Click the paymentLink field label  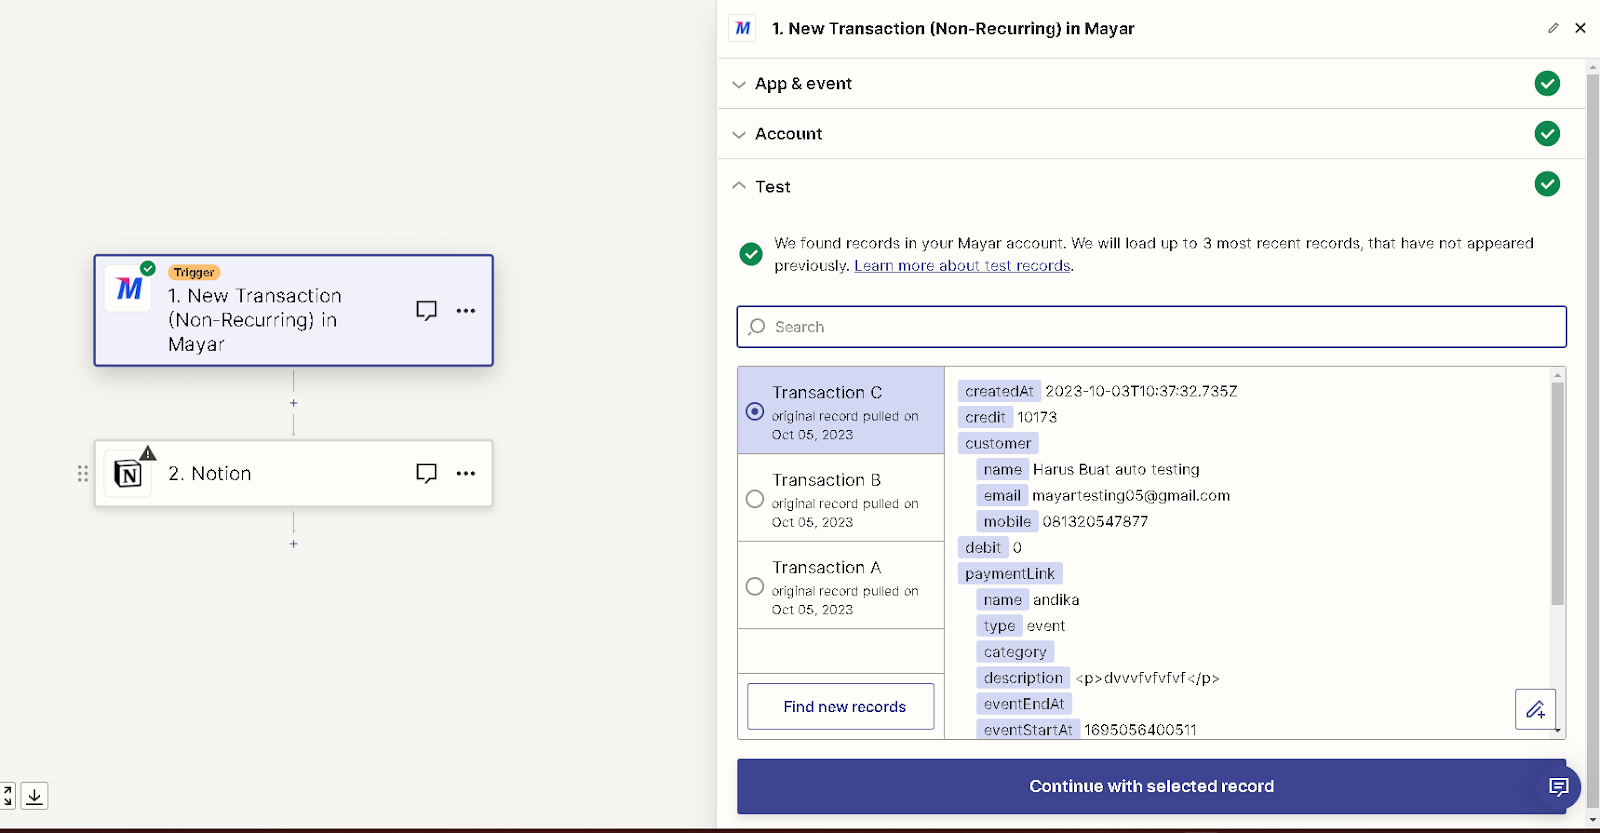(x=1010, y=574)
